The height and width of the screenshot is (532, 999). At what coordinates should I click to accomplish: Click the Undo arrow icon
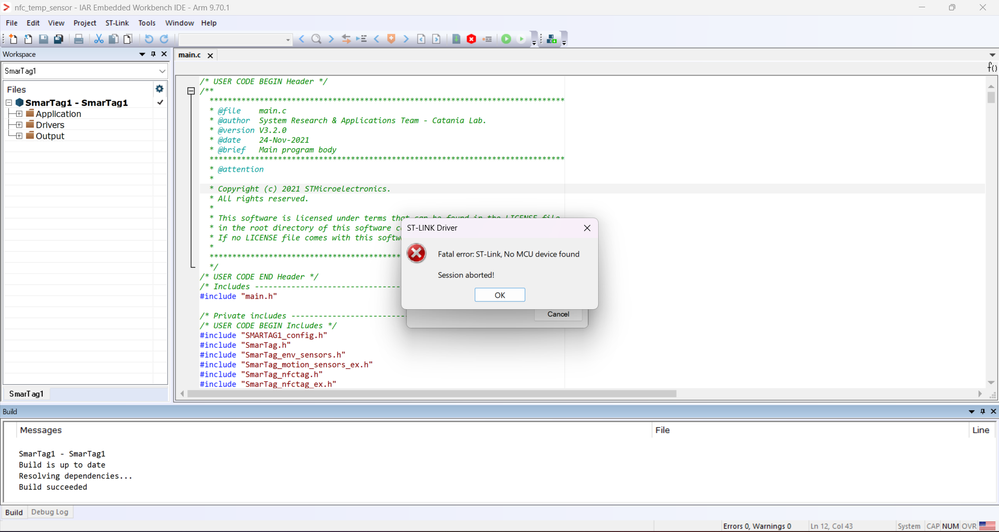[x=149, y=39]
